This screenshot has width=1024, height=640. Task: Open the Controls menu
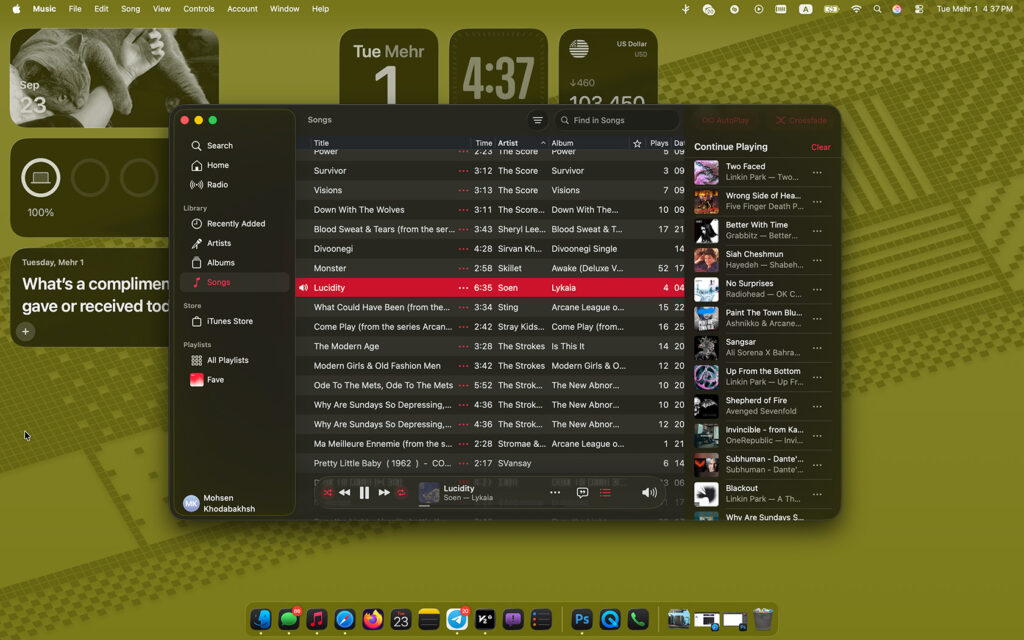point(199,9)
